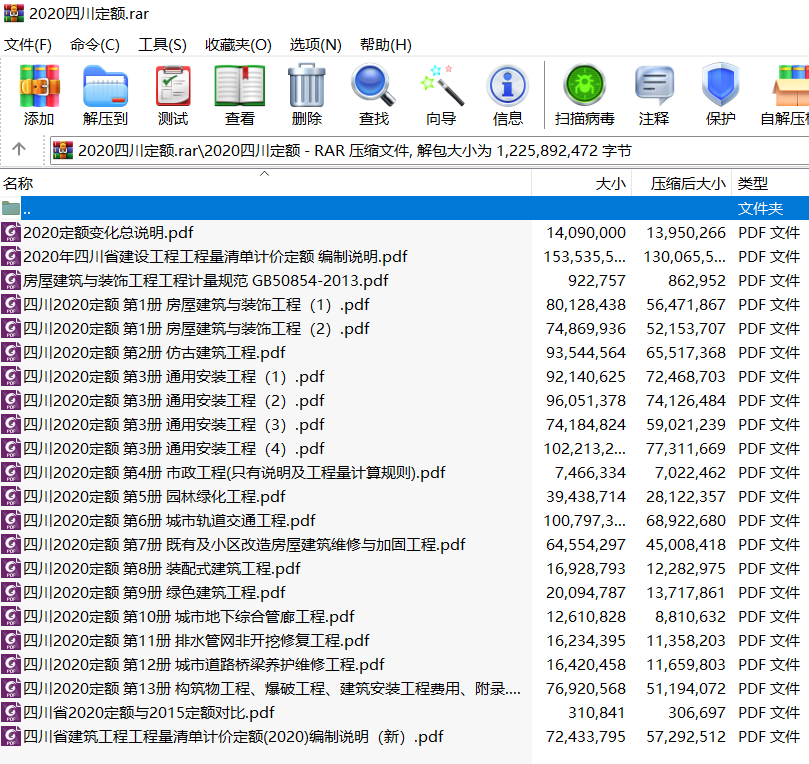This screenshot has height=764, width=809.
Task: Click the 文件夹 type cell
Action: pyautogui.click(x=761, y=208)
